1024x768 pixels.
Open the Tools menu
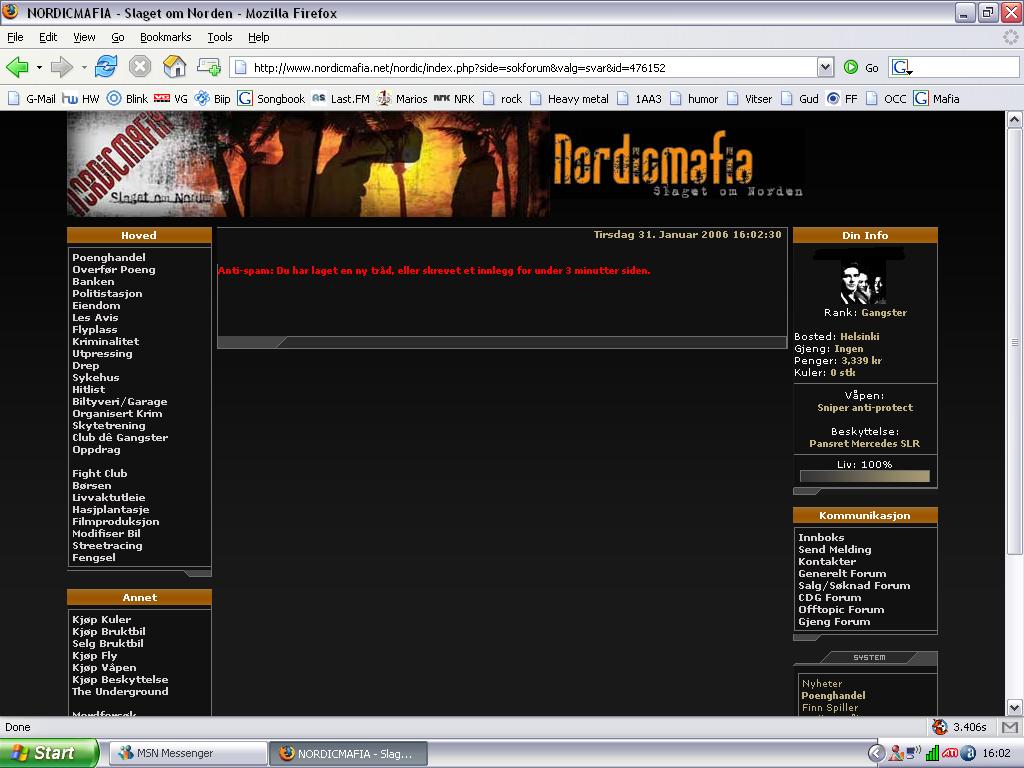[x=219, y=37]
